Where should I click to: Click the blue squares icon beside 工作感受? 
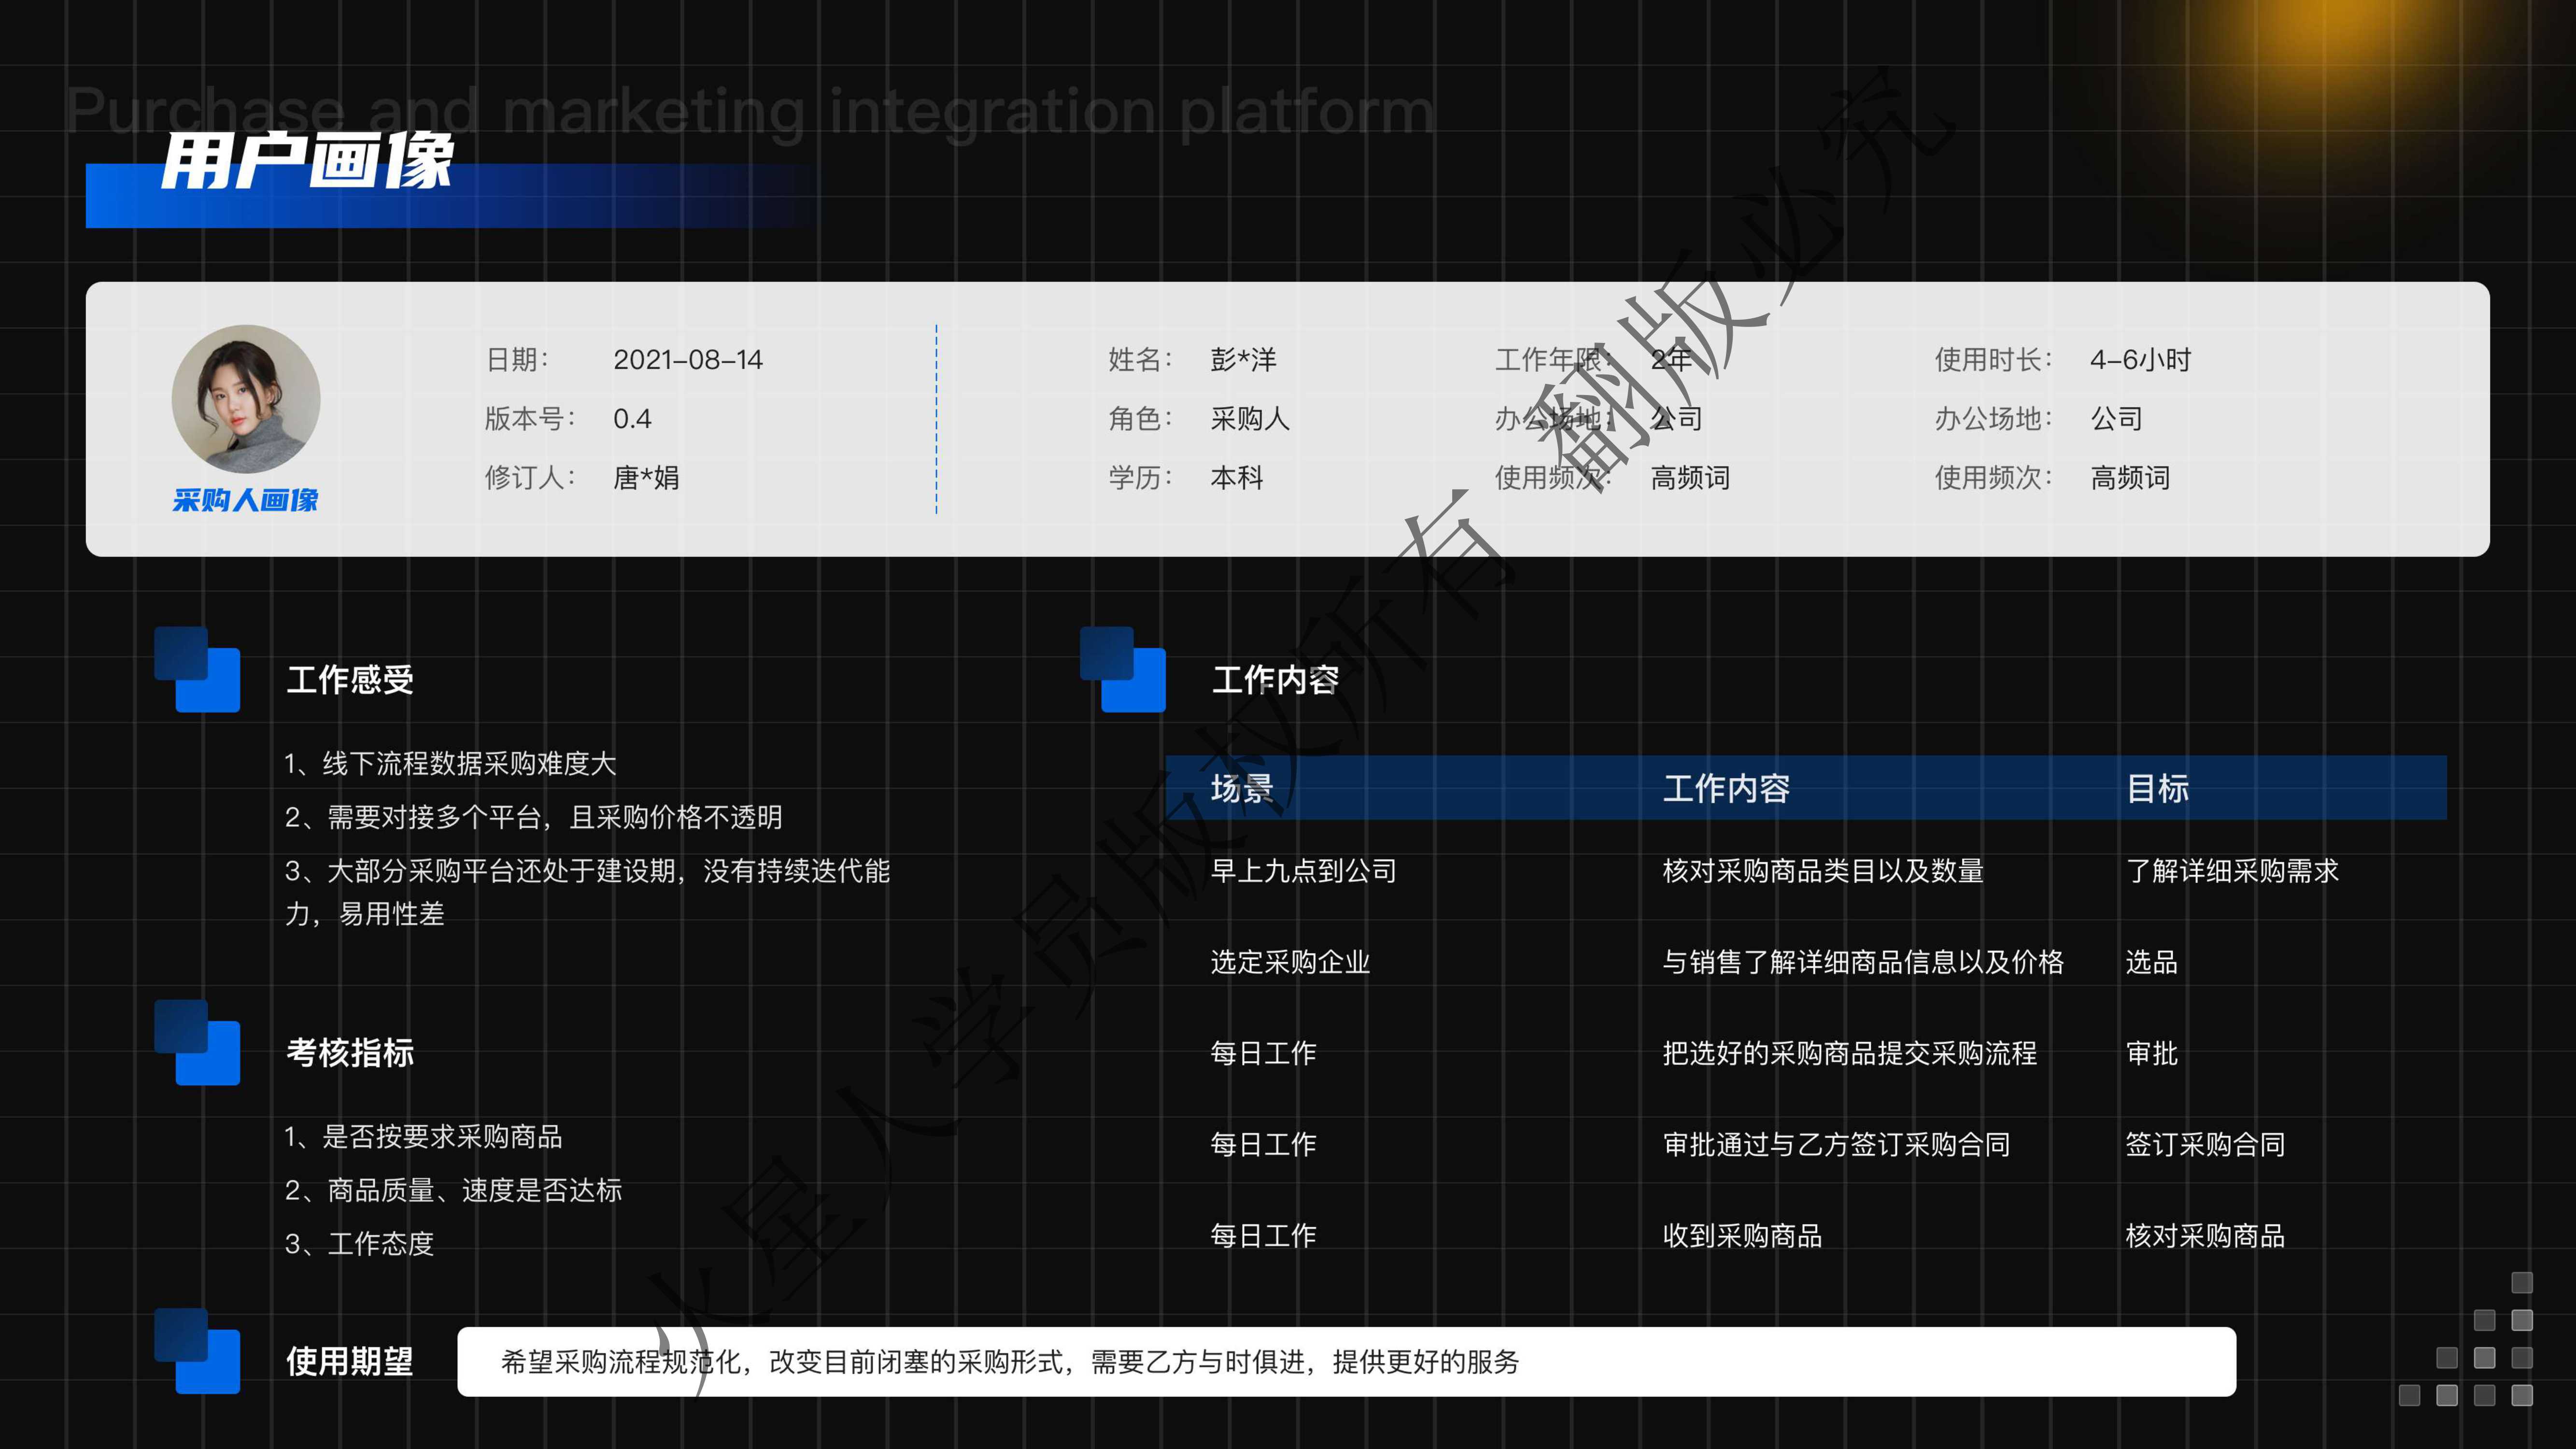point(197,669)
